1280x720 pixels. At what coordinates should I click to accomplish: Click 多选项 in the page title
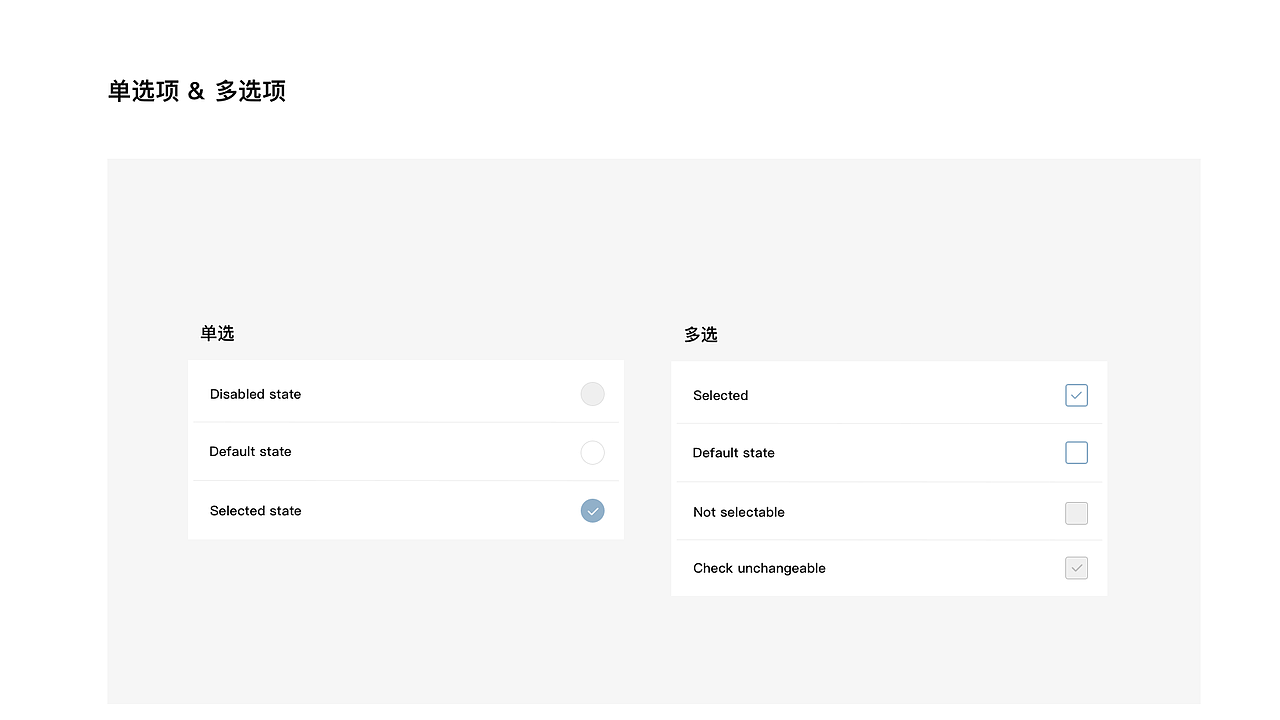(x=250, y=91)
